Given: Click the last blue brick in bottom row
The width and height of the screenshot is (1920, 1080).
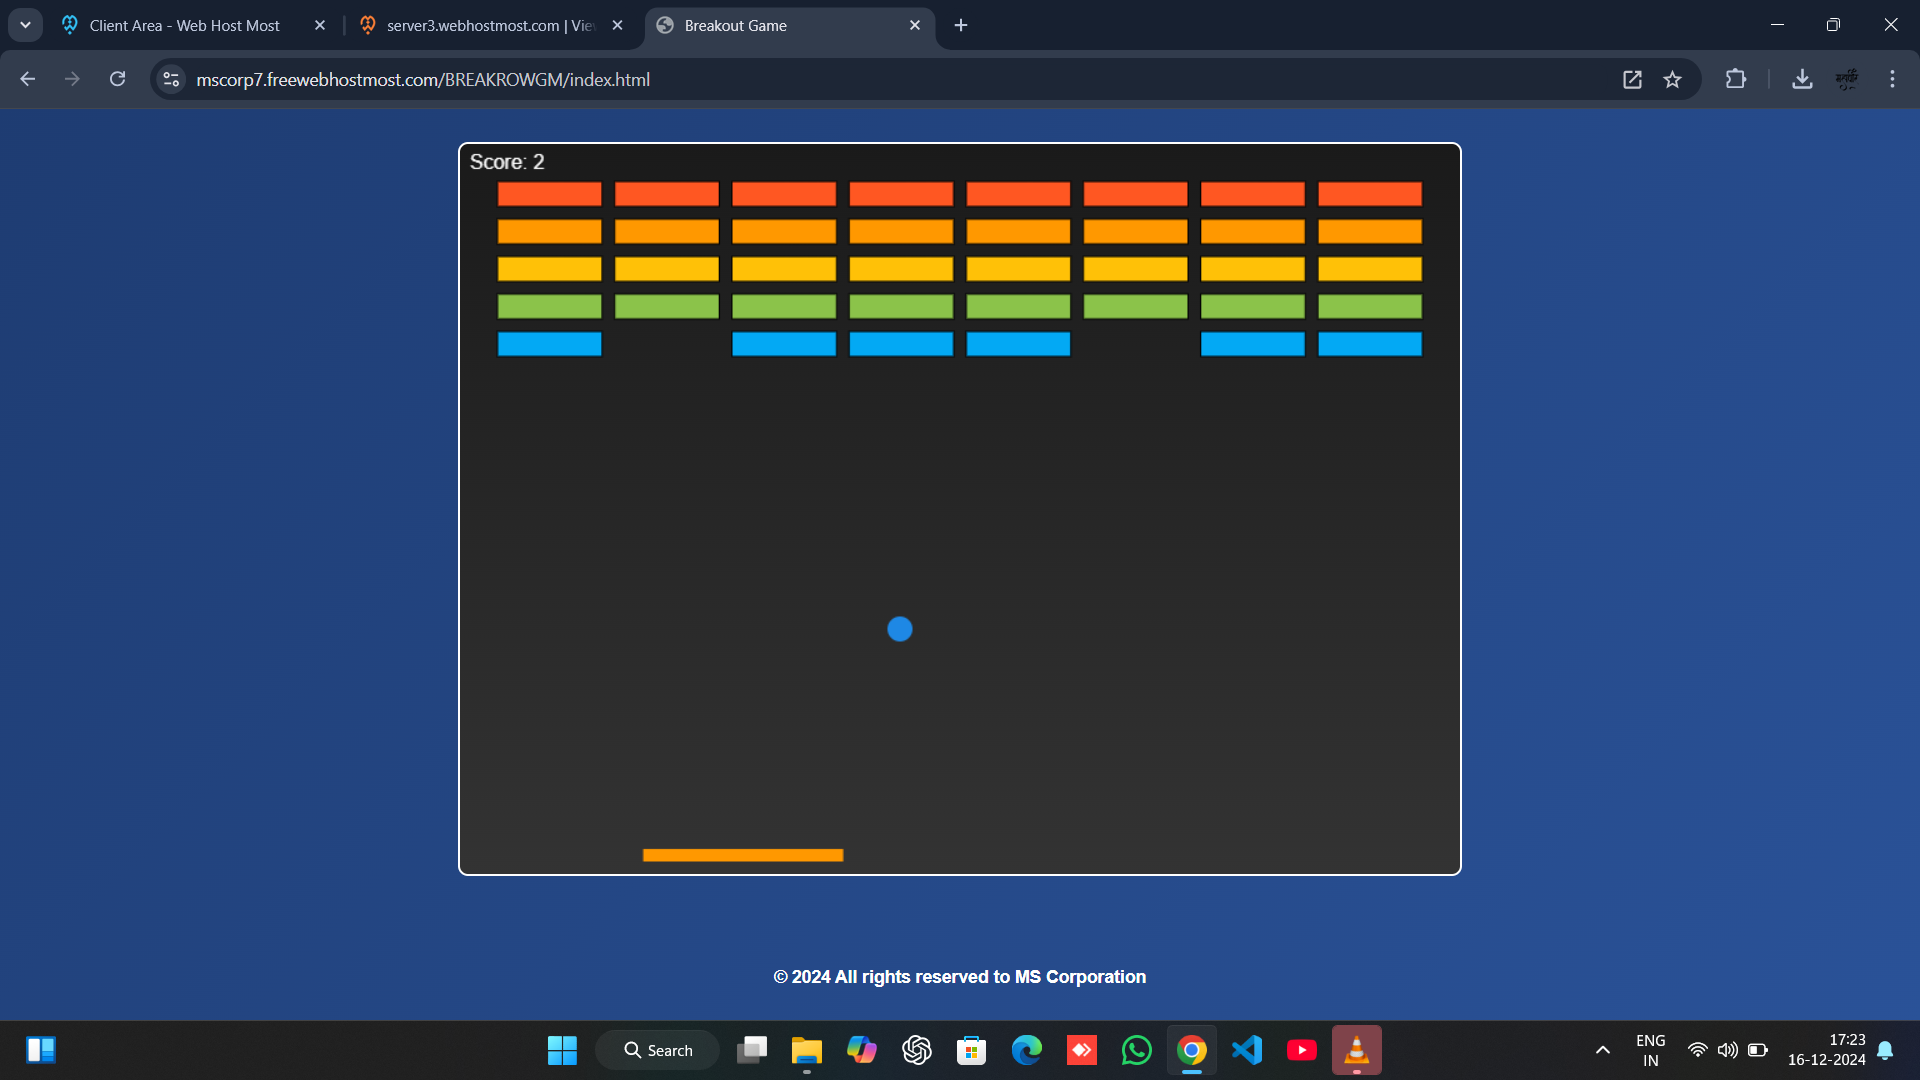Looking at the screenshot, I should pyautogui.click(x=1370, y=344).
